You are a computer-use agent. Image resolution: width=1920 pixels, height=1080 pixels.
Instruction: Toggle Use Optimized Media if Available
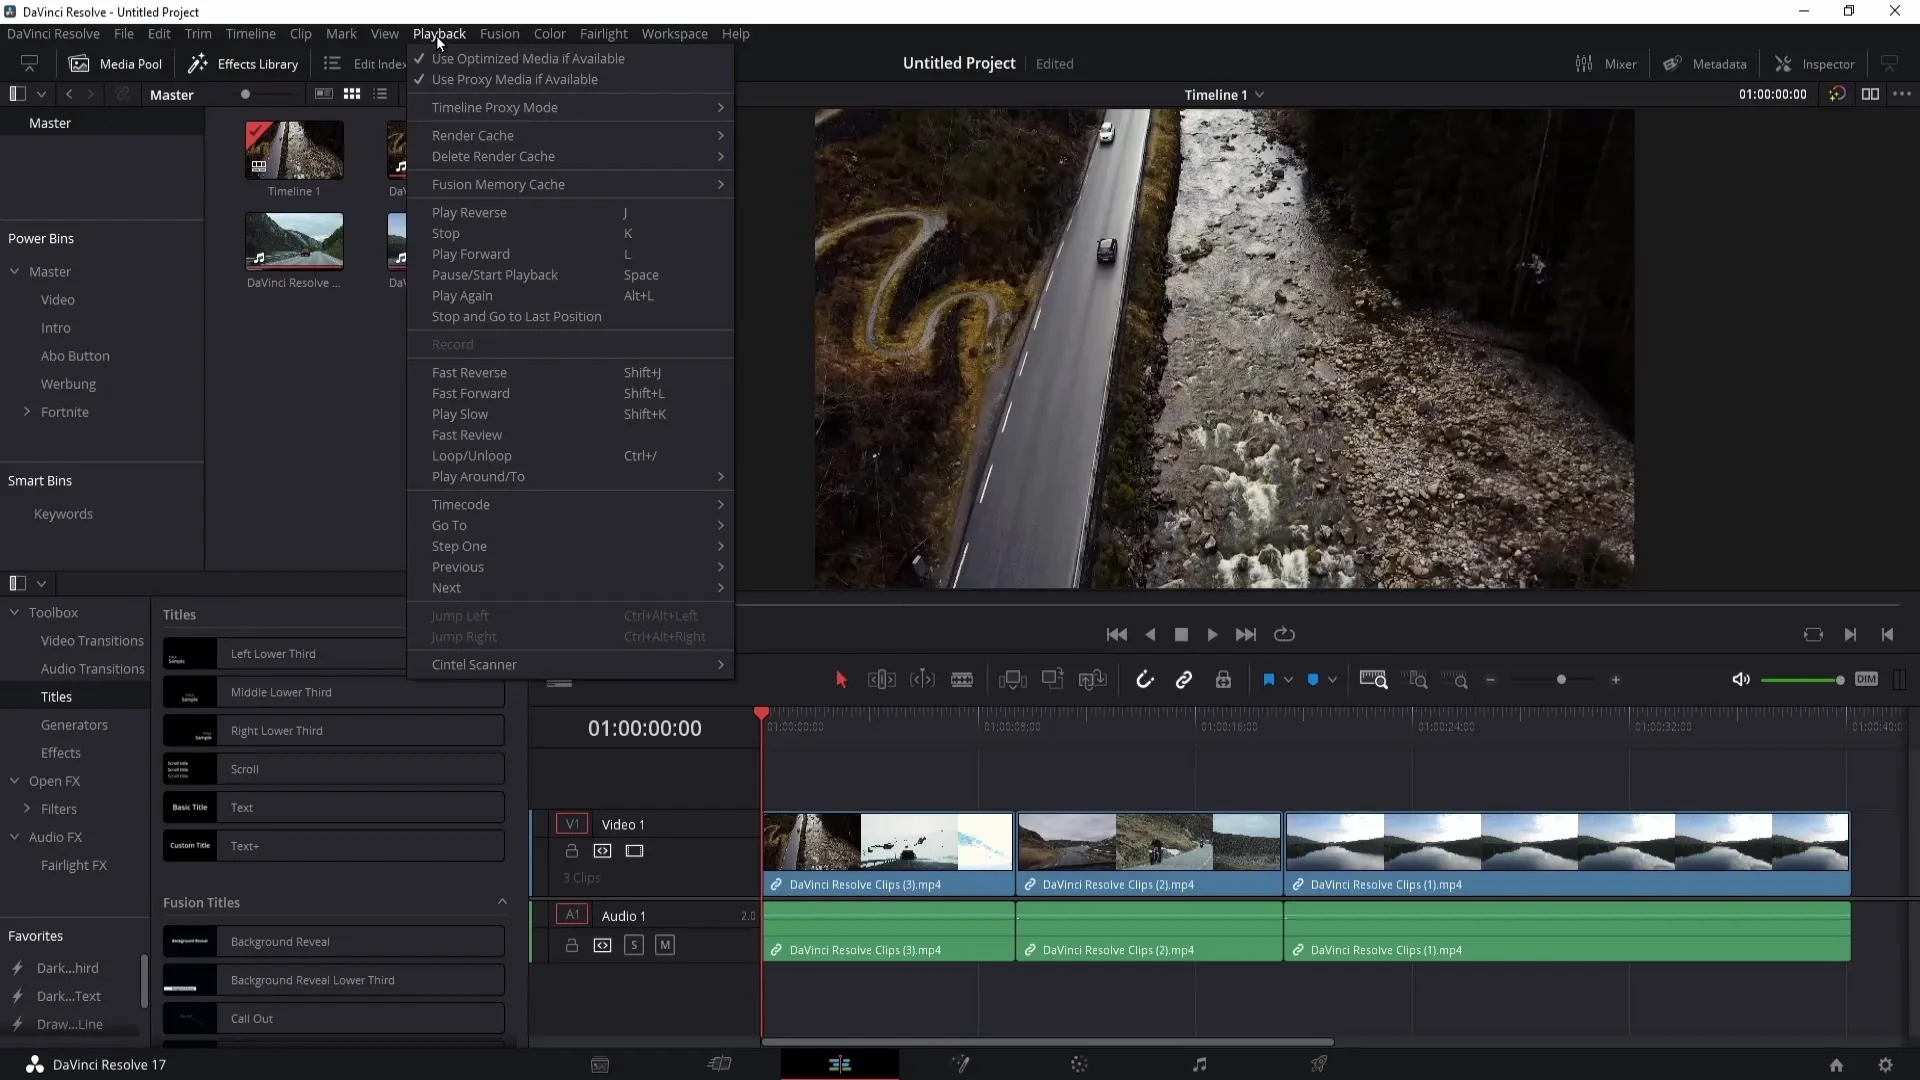point(527,58)
